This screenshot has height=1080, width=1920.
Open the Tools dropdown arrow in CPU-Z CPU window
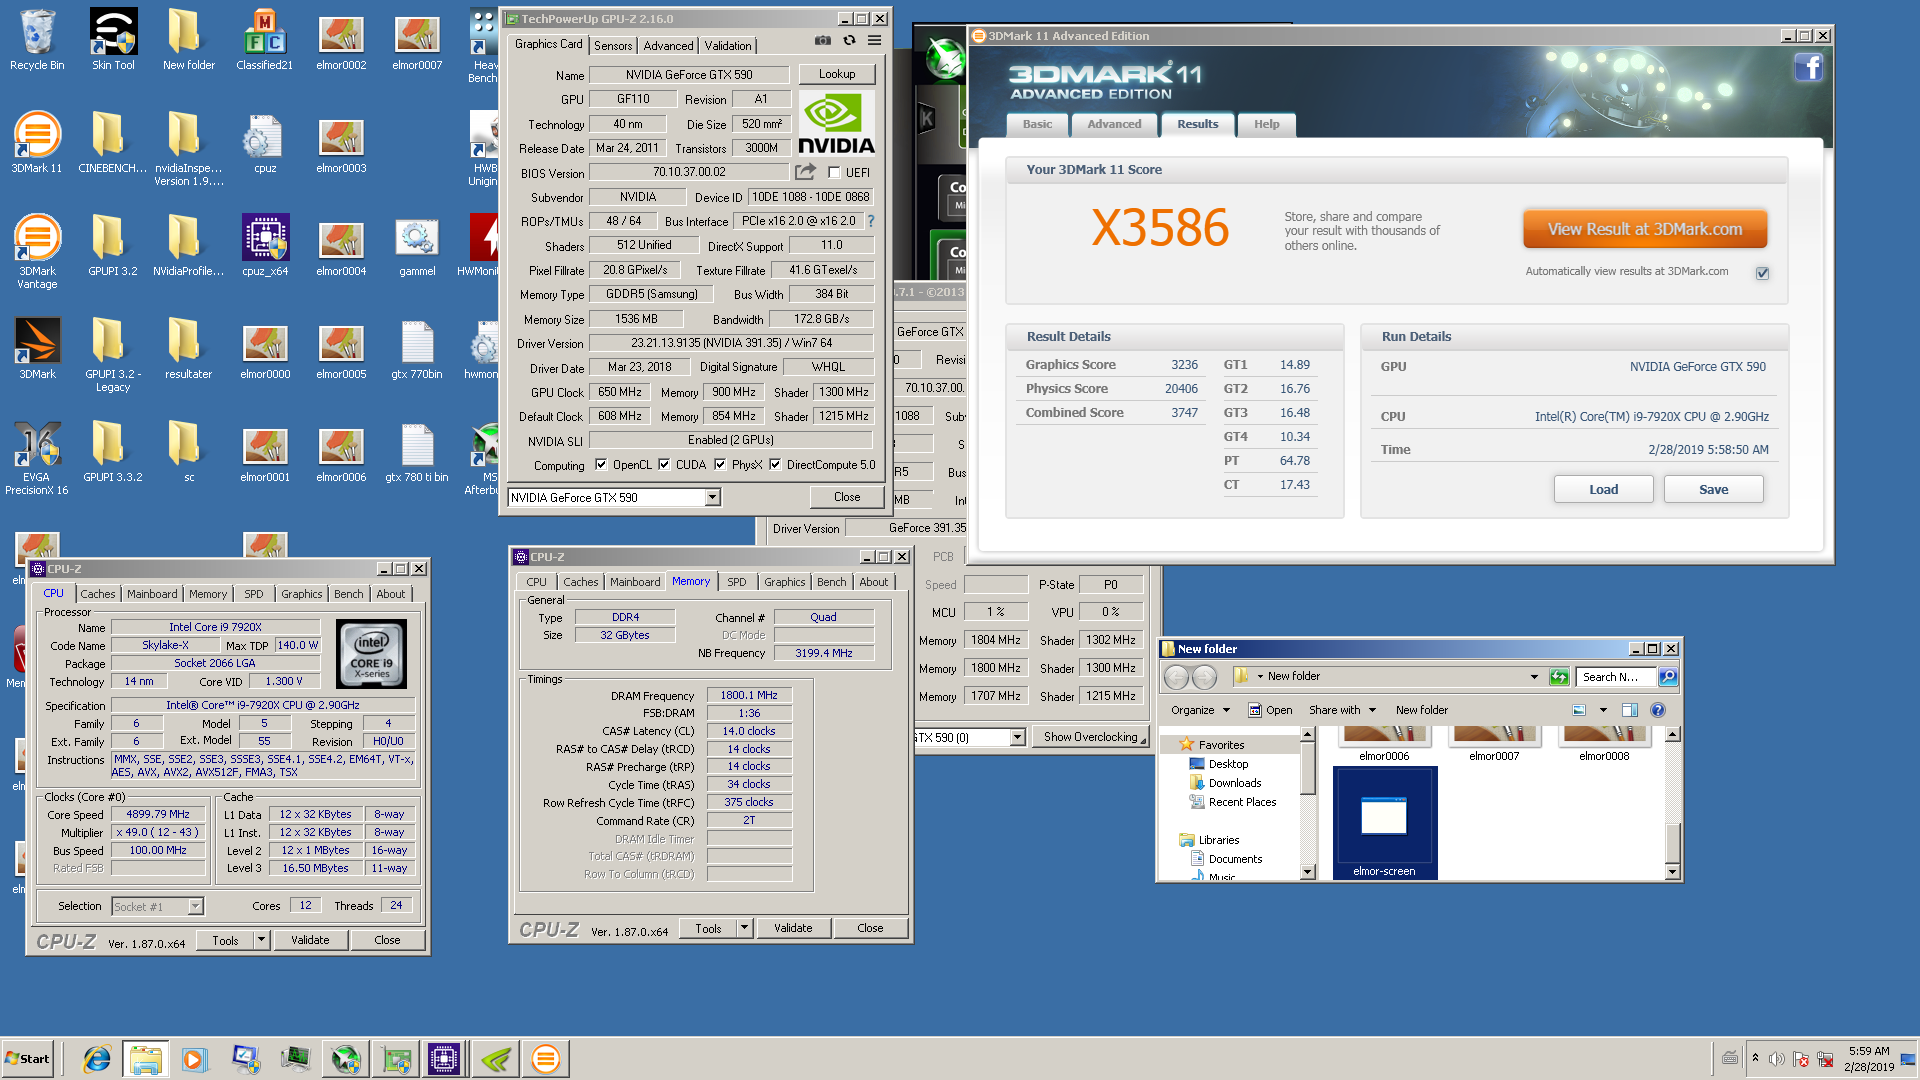(x=262, y=940)
